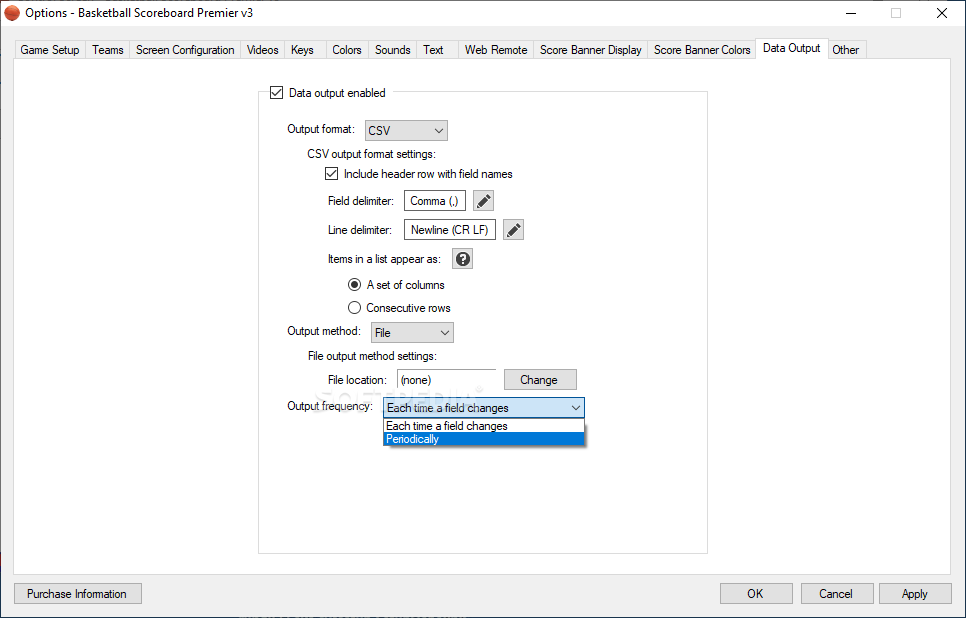
Task: Open the Screen Configuration tab
Action: (185, 50)
